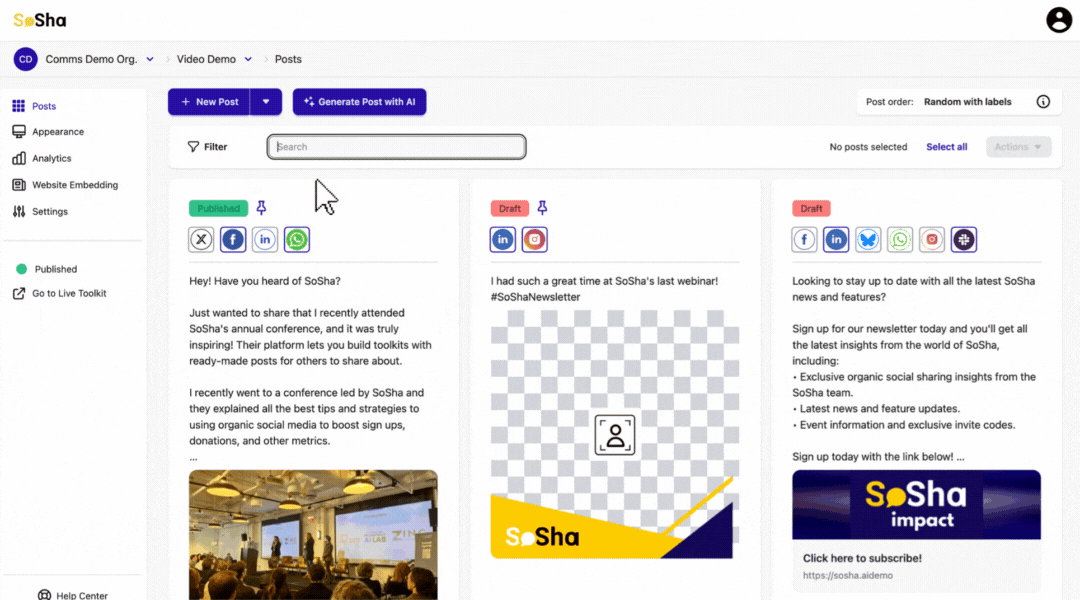Select Bluesky icon on newsletter post

868,240
